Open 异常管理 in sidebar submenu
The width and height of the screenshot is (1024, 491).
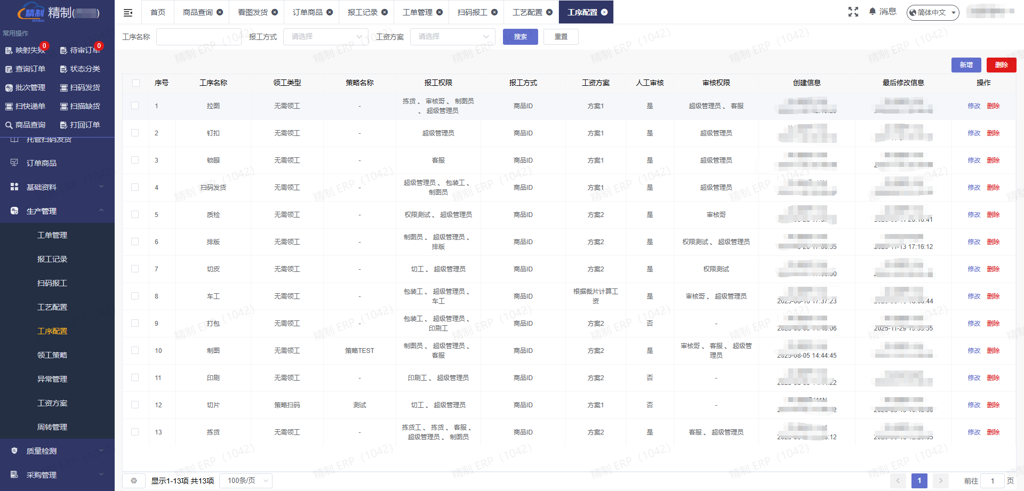[52, 379]
